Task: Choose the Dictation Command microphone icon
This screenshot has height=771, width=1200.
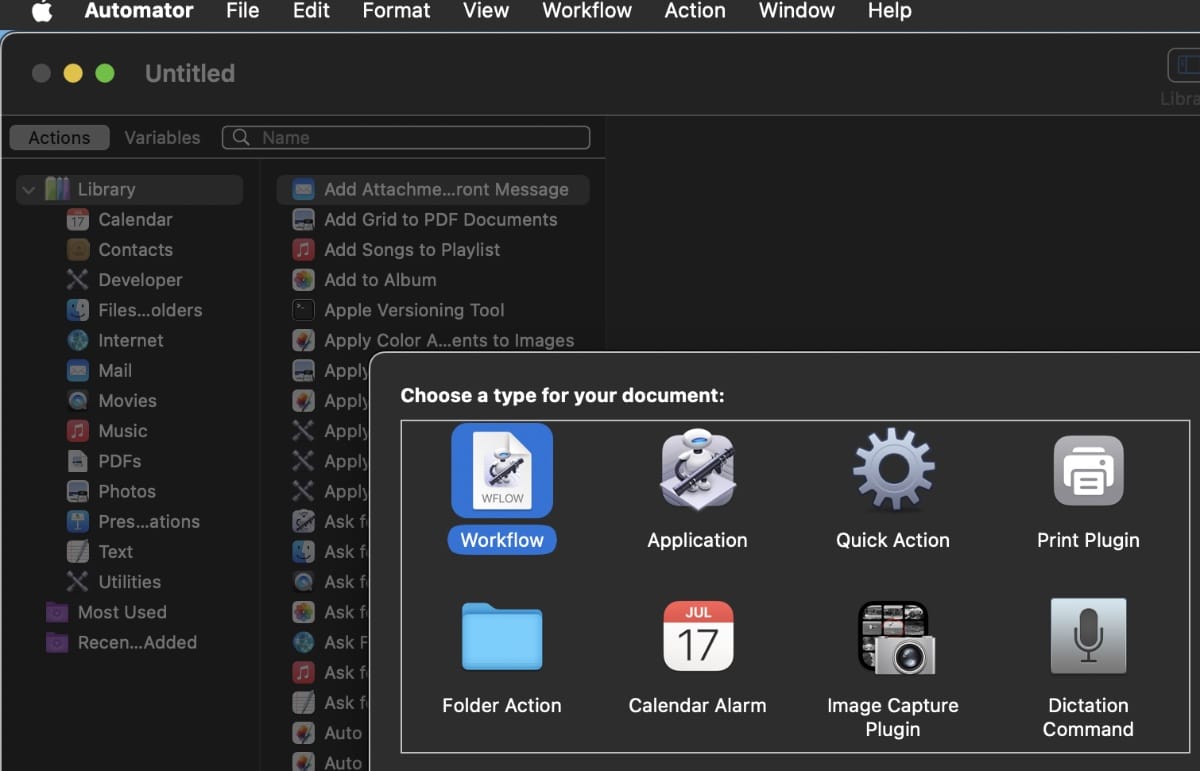Action: tap(1088, 636)
